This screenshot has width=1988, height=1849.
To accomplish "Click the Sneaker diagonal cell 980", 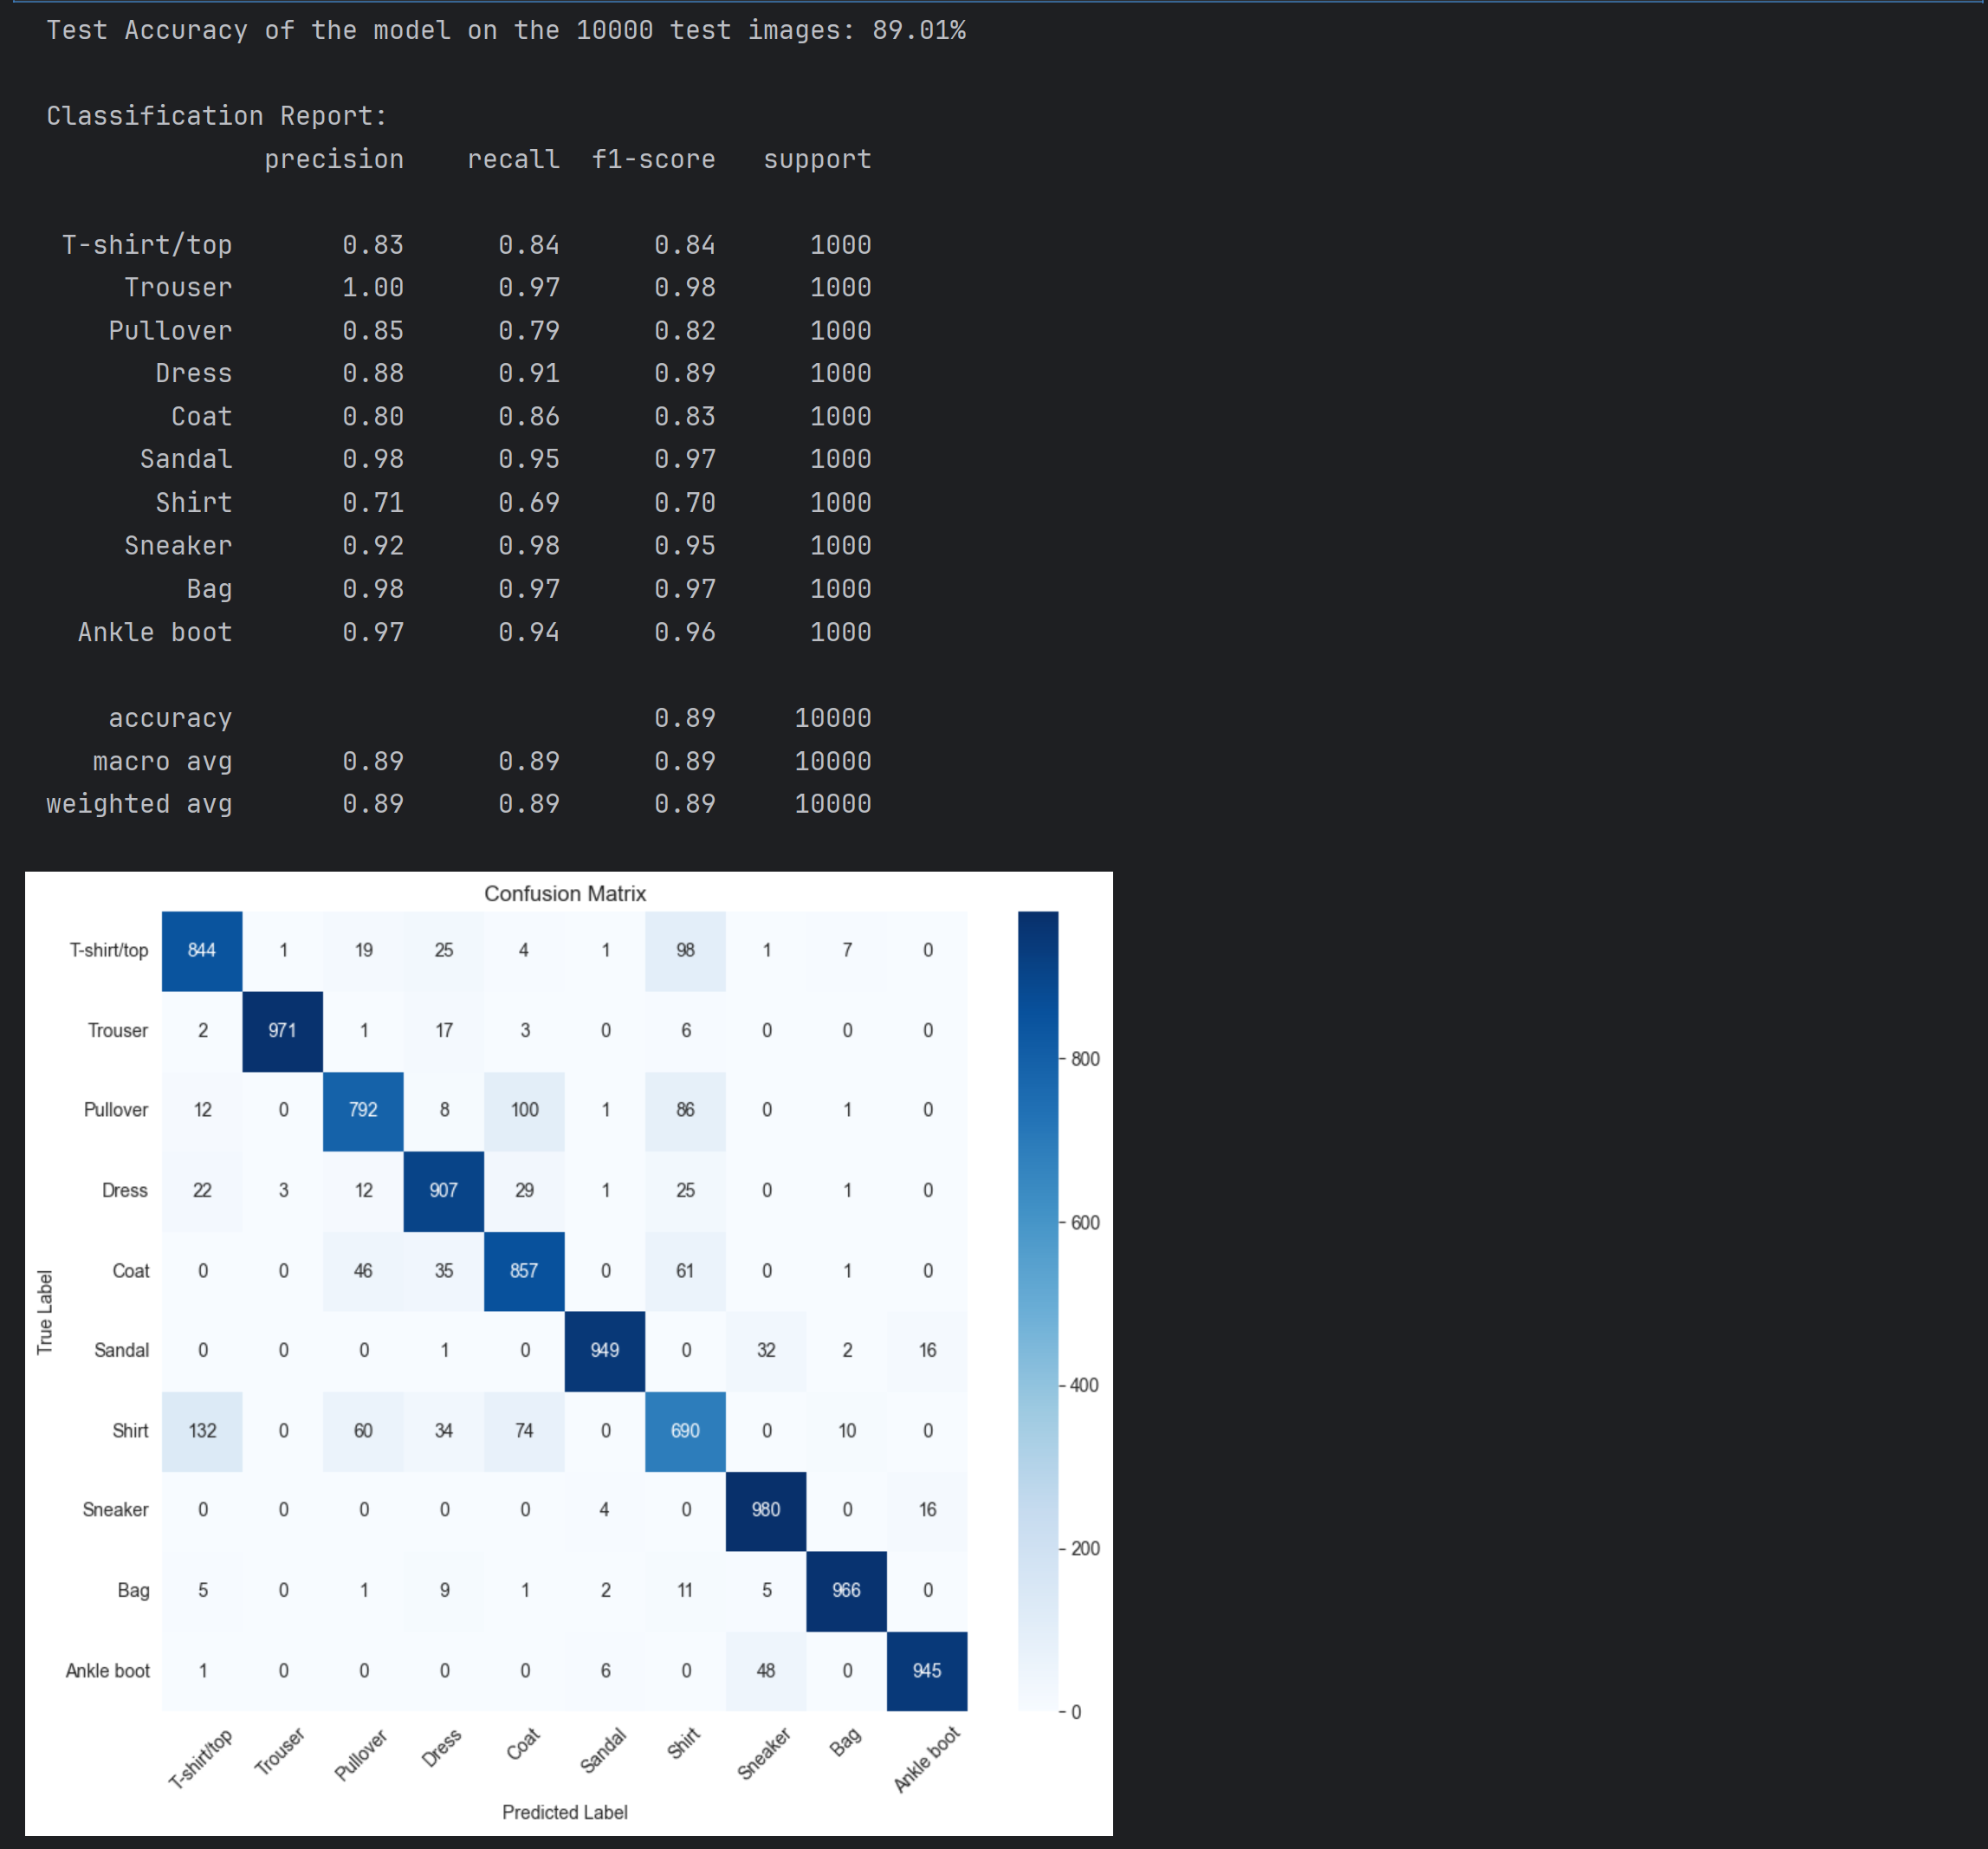I will point(766,1509).
